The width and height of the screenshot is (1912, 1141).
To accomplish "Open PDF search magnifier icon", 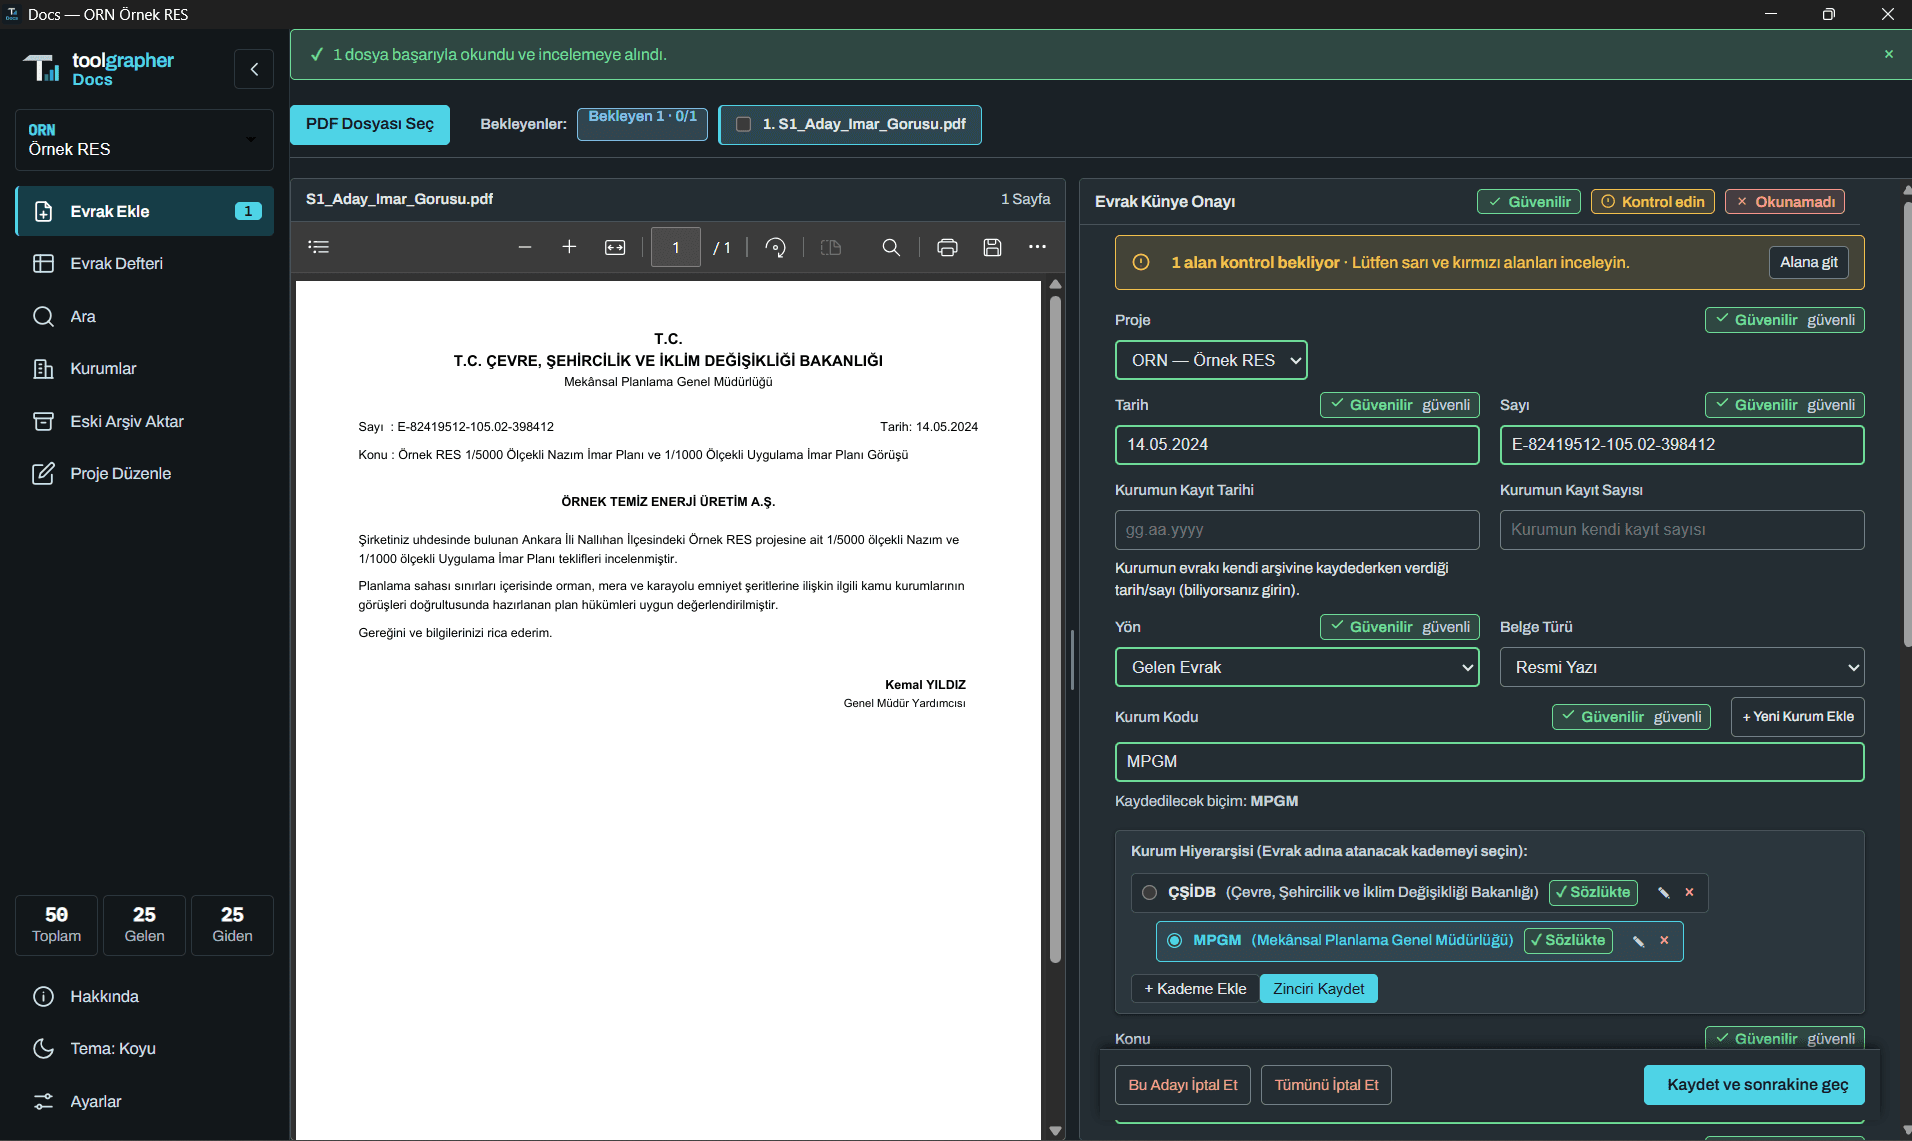I will (891, 247).
